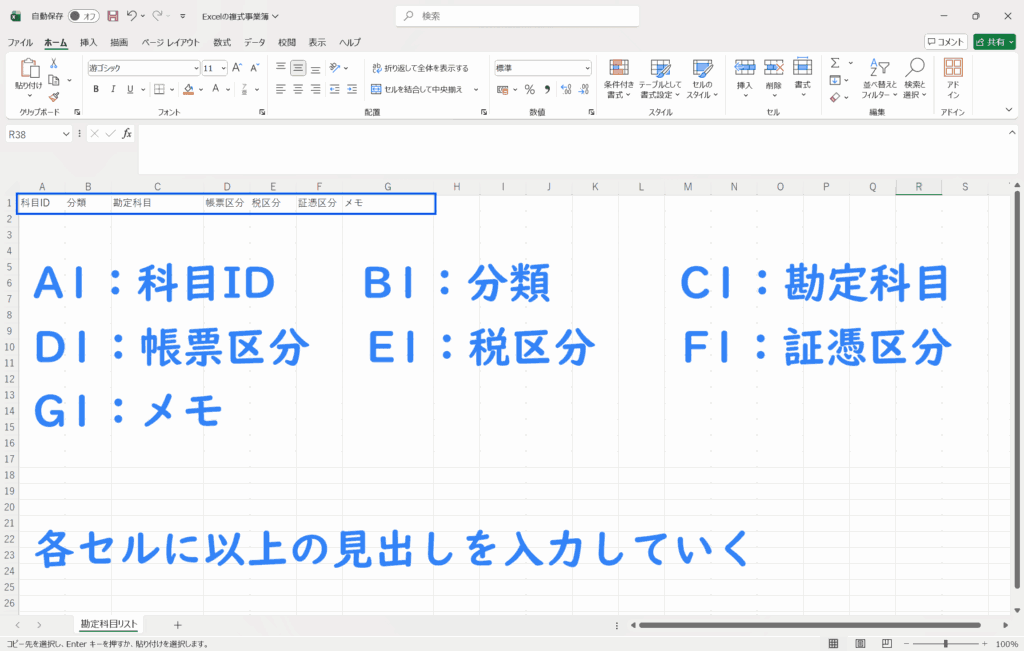This screenshot has width=1024, height=651.
Task: Toggle bold formatting with B button
Action: (96, 89)
